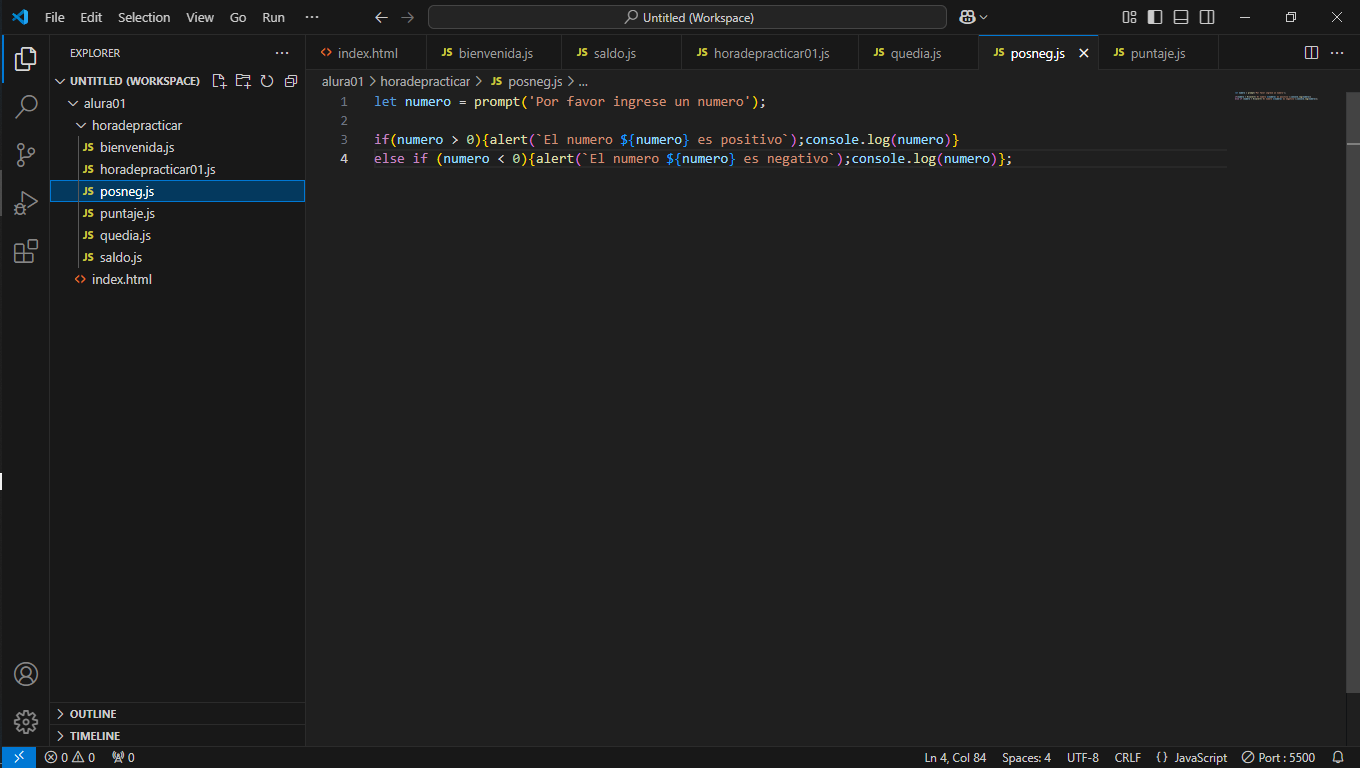Change indentation via Spaces: 4
The image size is (1360, 768).
(1026, 757)
